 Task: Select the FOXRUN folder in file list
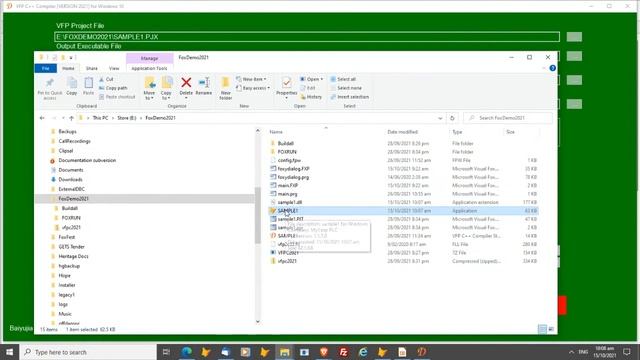(287, 152)
